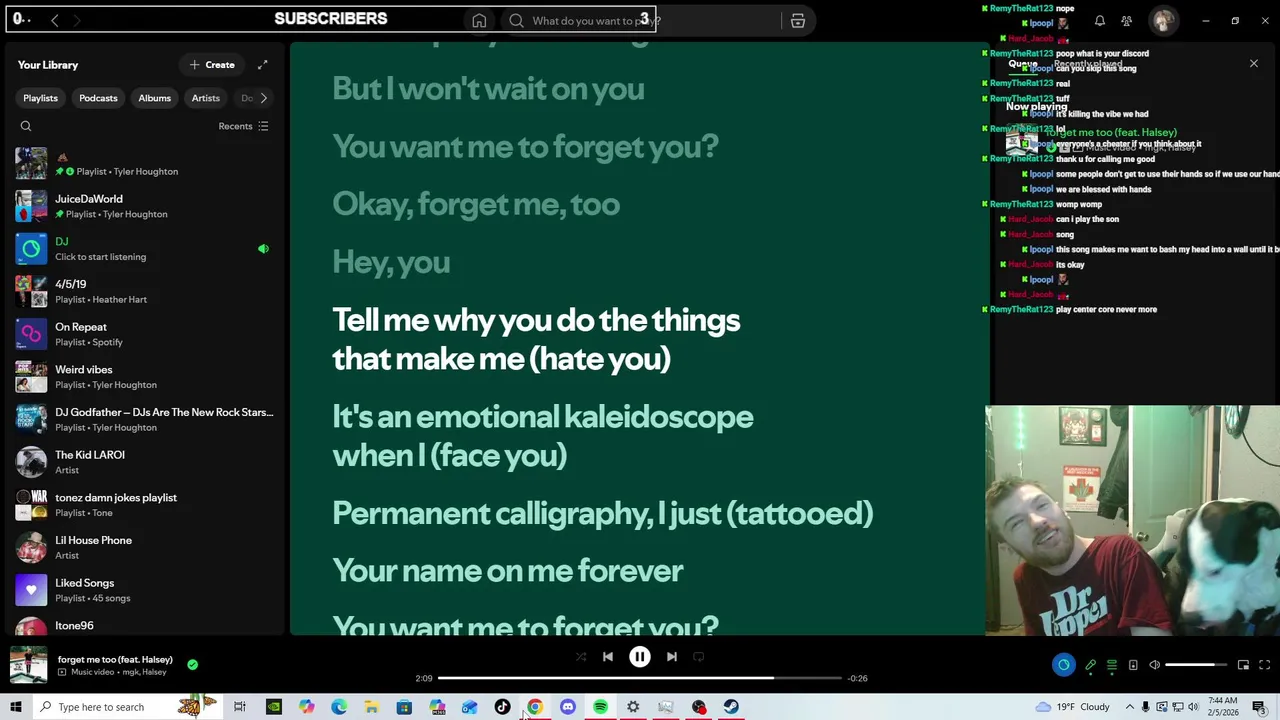Open the mini player
This screenshot has width=1280, height=720.
click(1243, 665)
